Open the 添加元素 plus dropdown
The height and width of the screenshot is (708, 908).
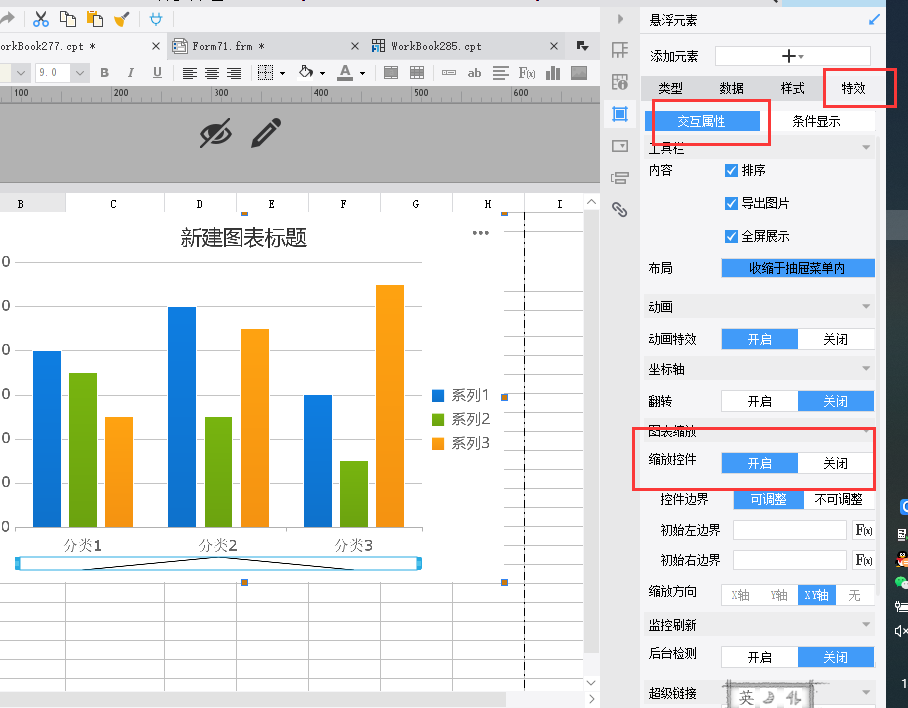click(792, 57)
